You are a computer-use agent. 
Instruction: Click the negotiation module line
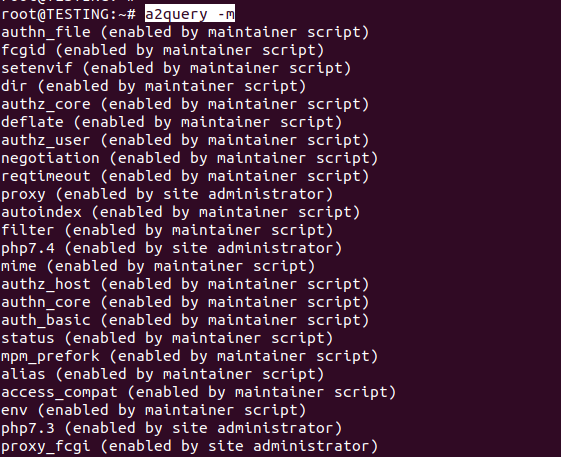point(189,158)
